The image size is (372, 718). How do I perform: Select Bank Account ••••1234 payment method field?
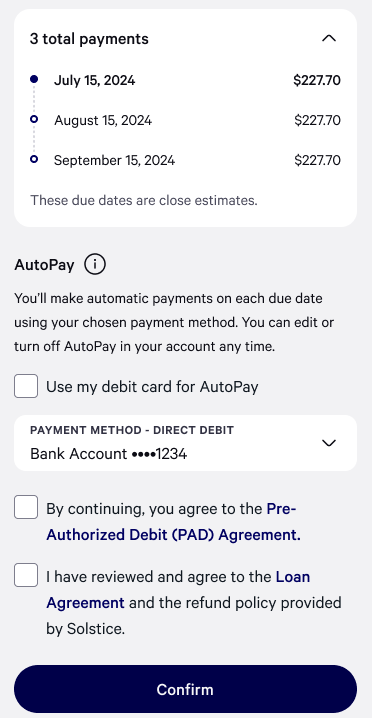[186, 443]
